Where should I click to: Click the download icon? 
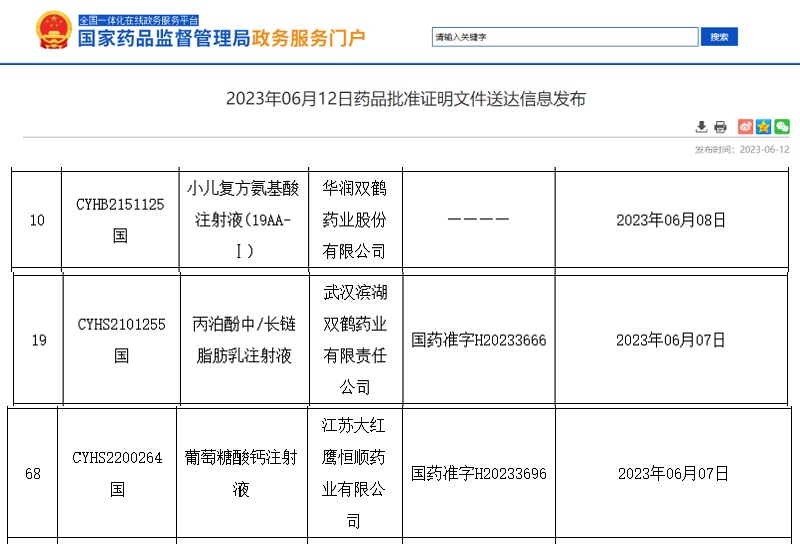pyautogui.click(x=702, y=127)
